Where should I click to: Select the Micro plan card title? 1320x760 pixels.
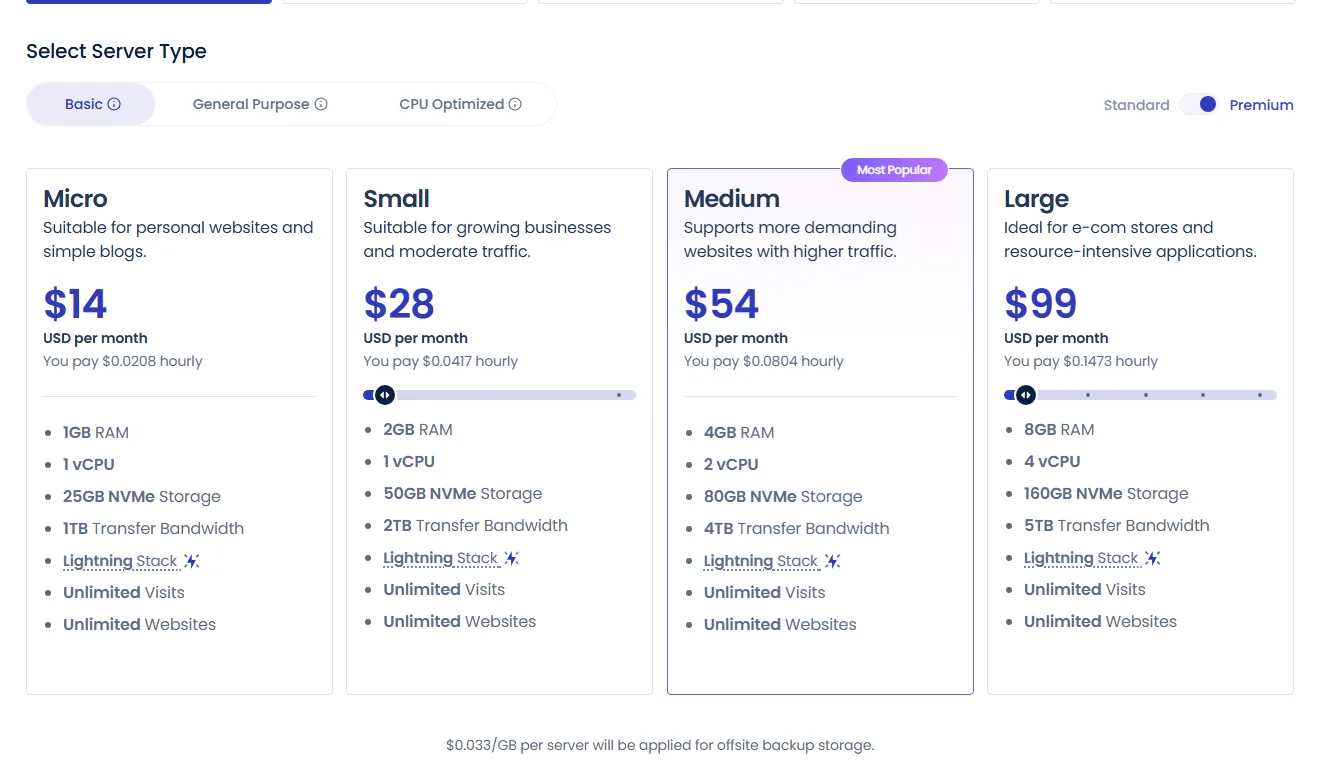point(75,198)
